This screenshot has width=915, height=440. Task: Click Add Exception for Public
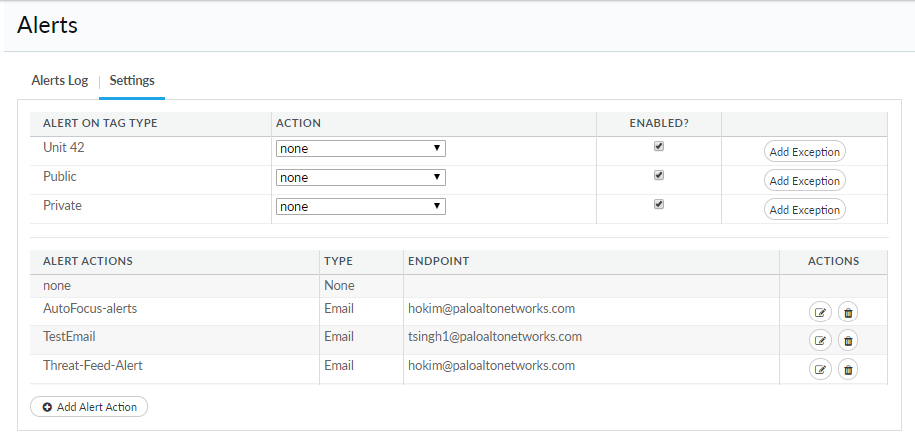click(804, 181)
